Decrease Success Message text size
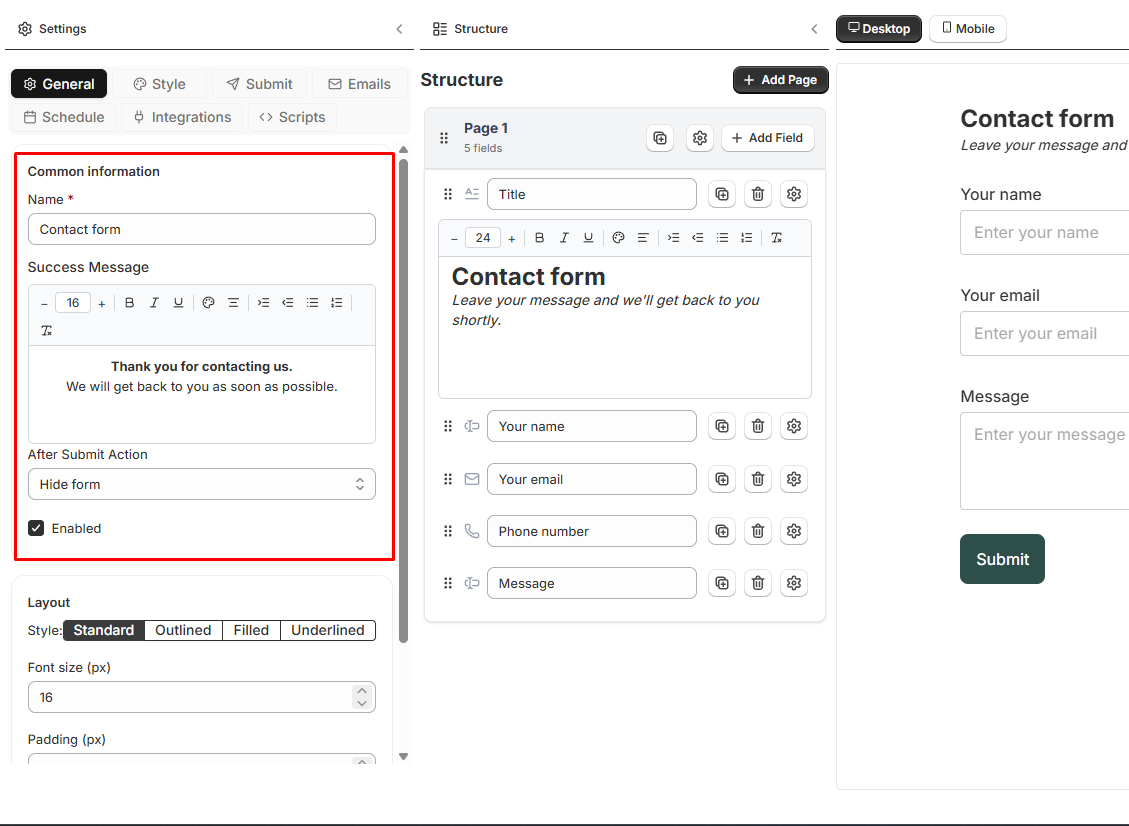 coord(45,304)
